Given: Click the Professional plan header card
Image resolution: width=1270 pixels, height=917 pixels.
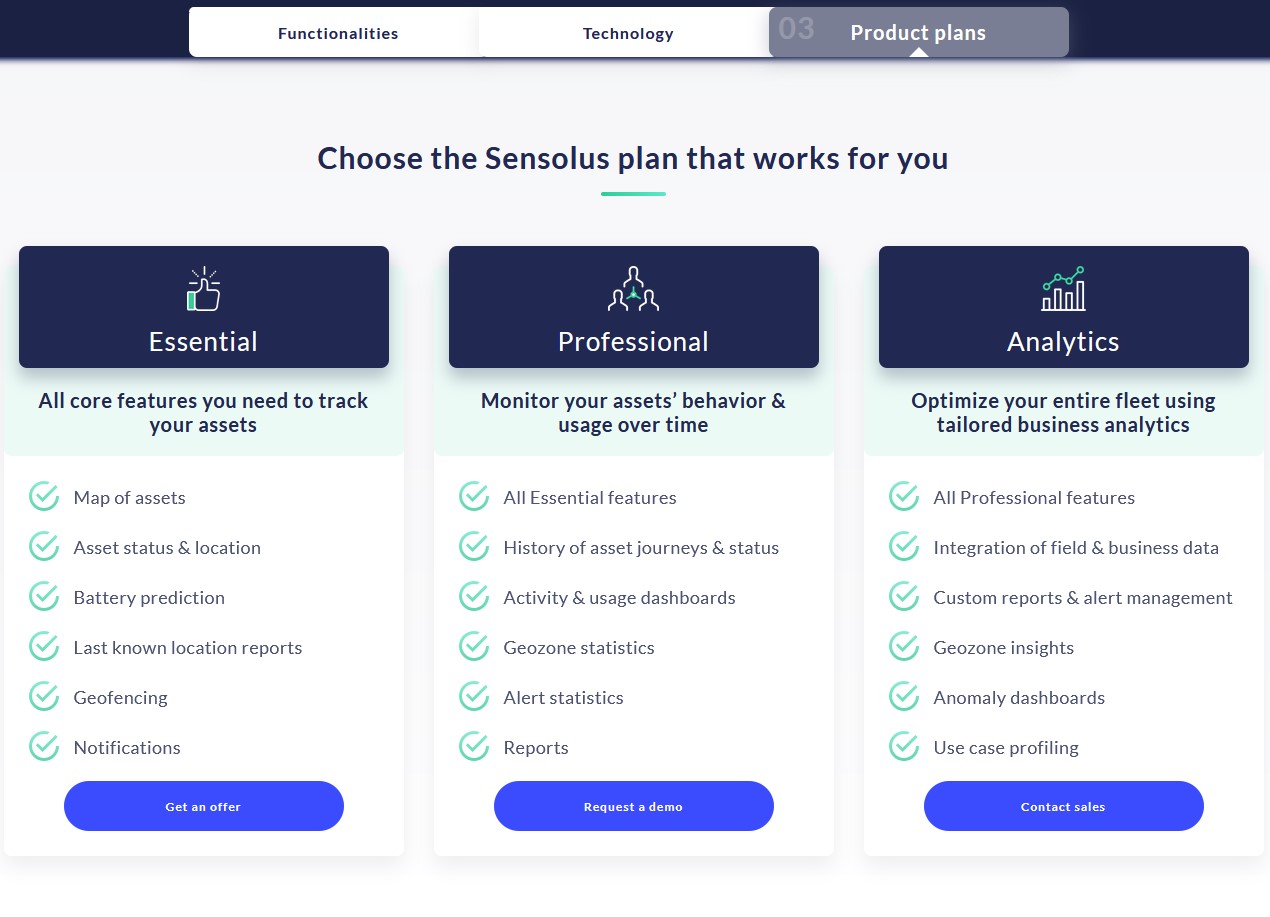Looking at the screenshot, I should (x=634, y=307).
